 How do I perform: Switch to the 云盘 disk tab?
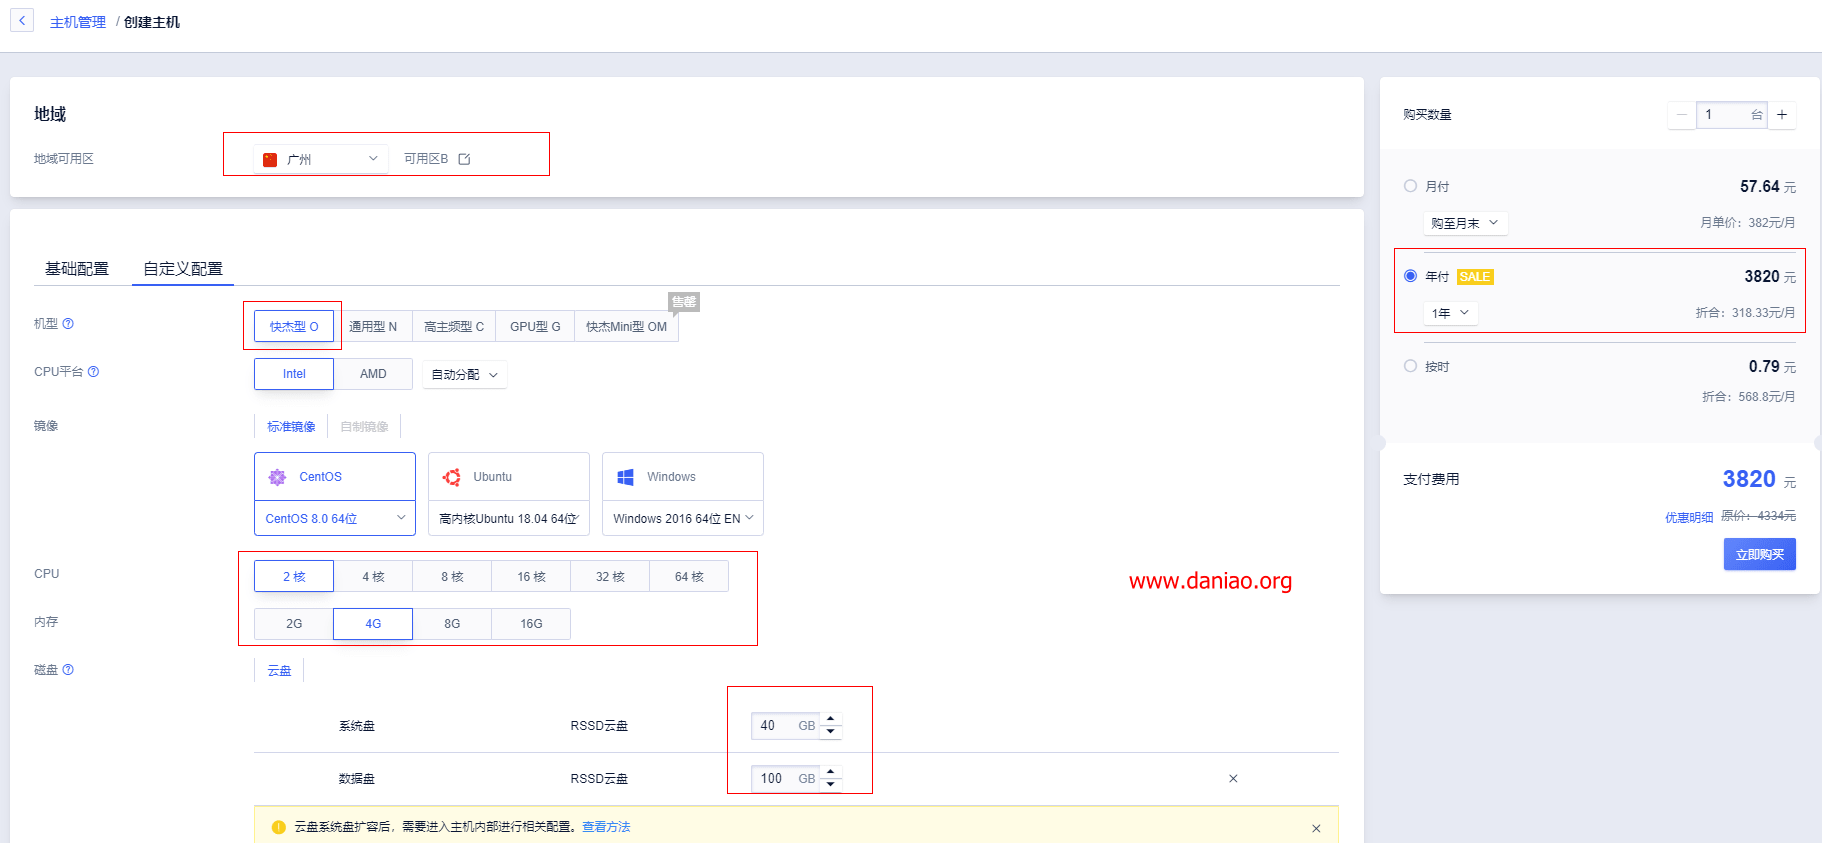(x=279, y=670)
